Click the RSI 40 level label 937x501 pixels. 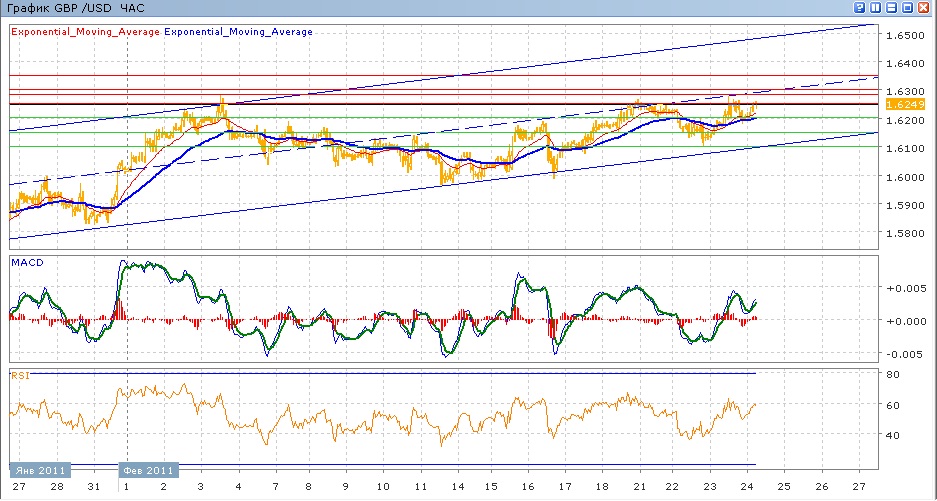pyautogui.click(x=893, y=435)
